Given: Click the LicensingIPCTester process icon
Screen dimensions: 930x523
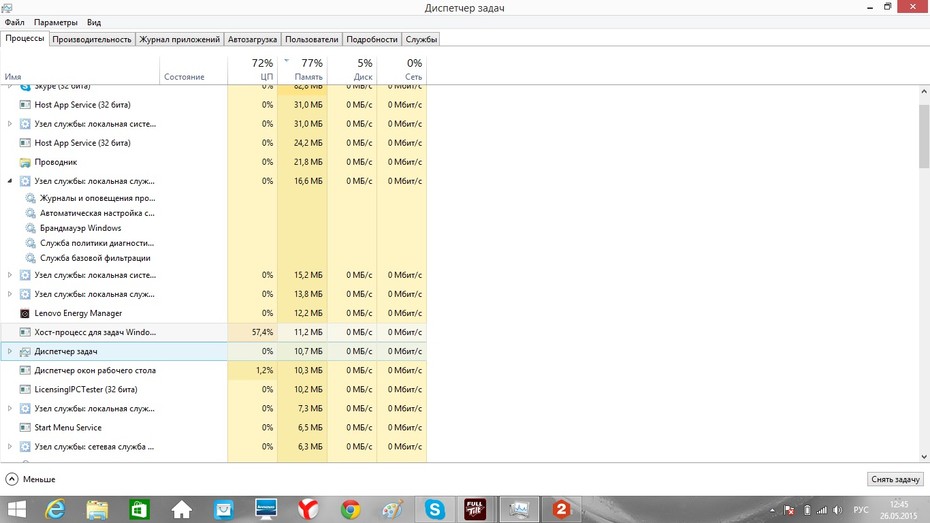Looking at the screenshot, I should tap(25, 390).
